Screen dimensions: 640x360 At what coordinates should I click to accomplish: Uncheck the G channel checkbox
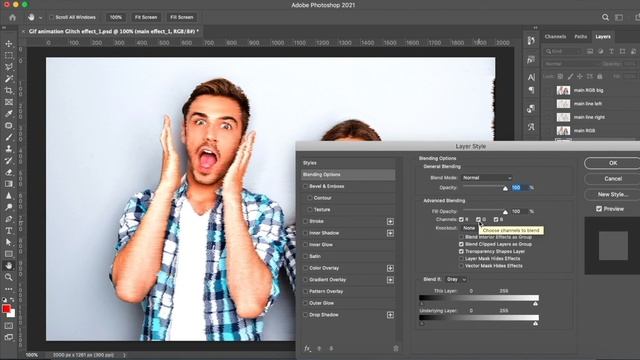[x=478, y=220]
